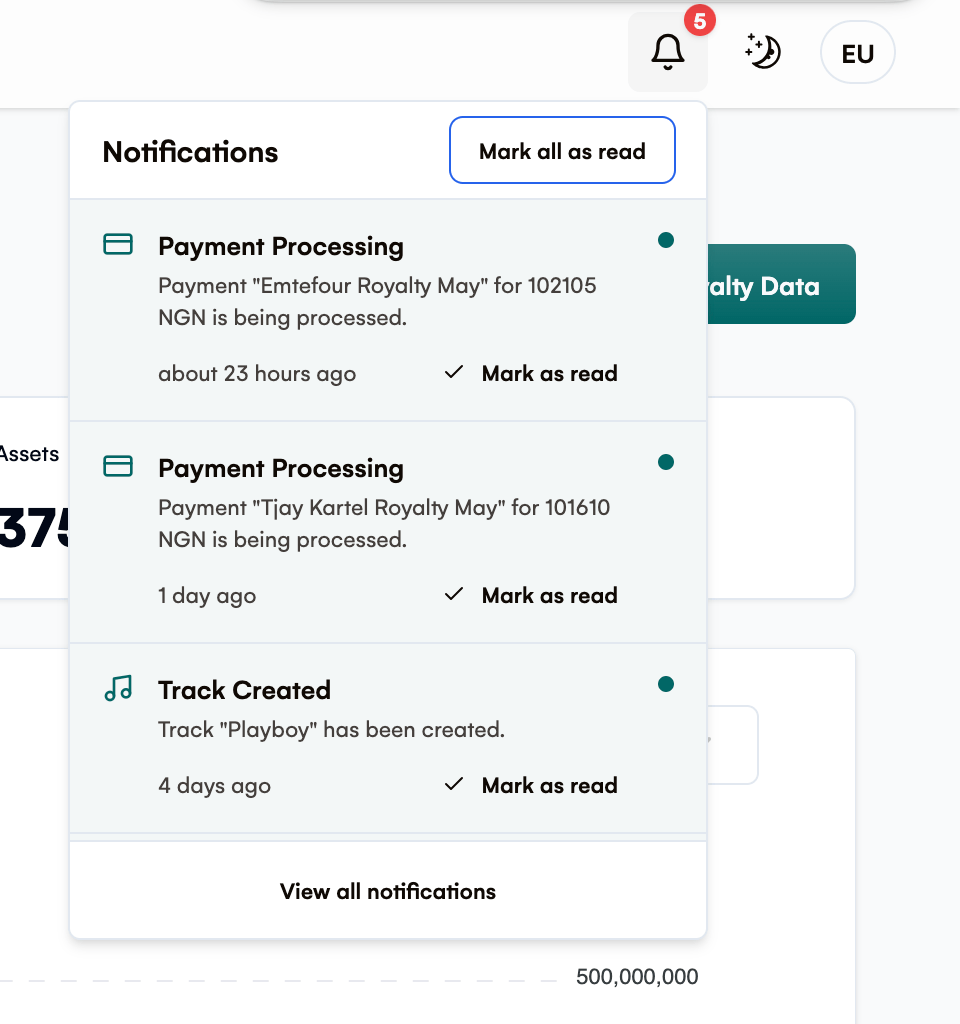Open the Track Created notification title
Viewport: 960px width, 1024px height.
244,690
